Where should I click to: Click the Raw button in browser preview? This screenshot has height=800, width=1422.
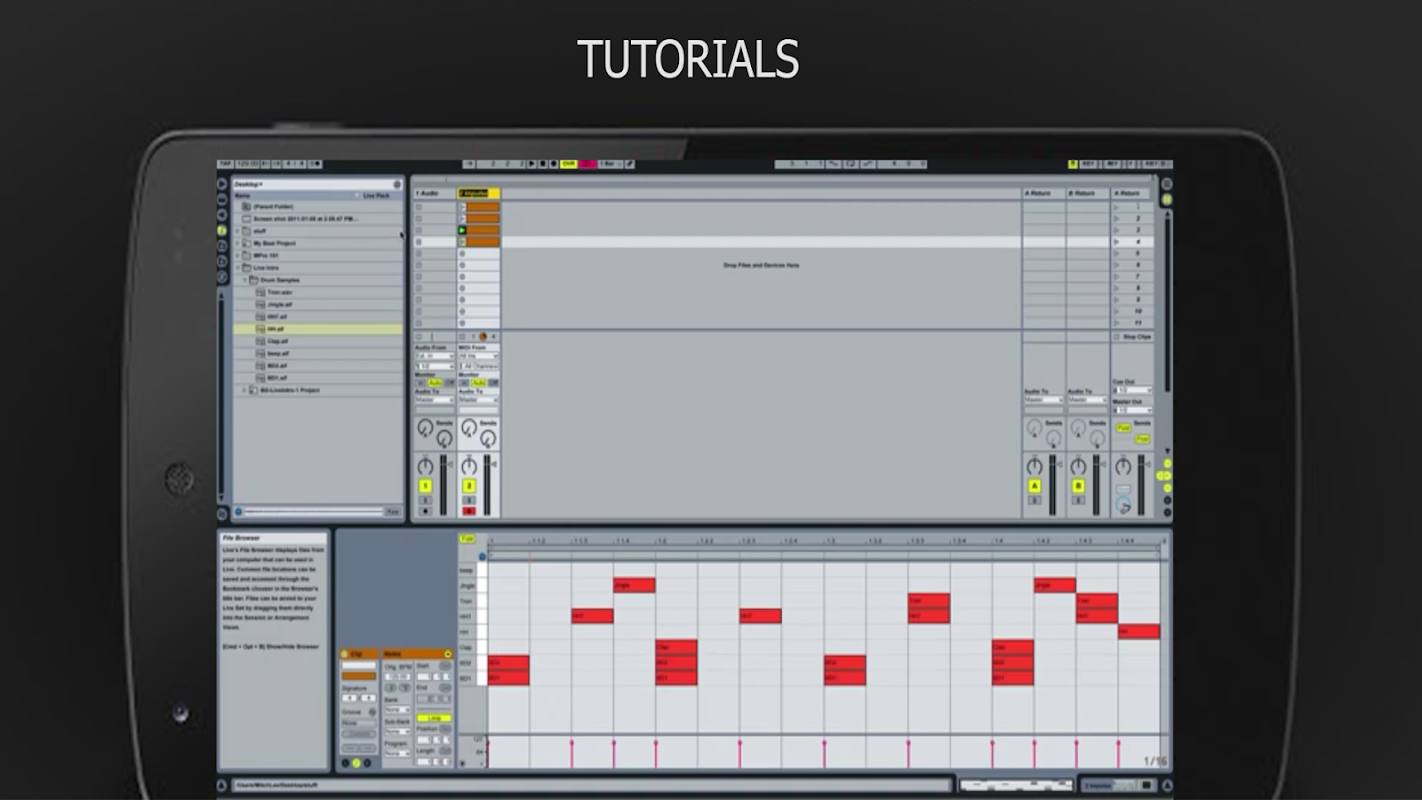click(x=393, y=512)
